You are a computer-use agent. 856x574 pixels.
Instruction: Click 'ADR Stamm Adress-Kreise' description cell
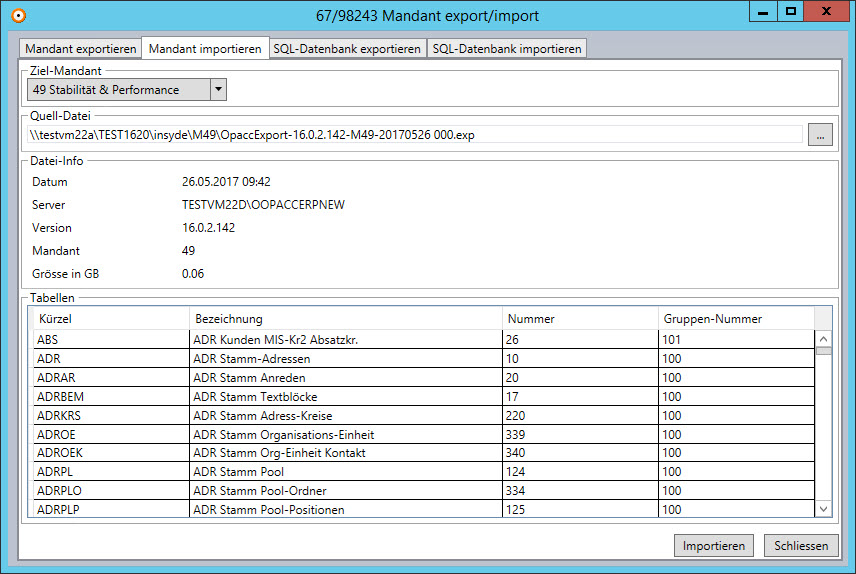coord(346,416)
